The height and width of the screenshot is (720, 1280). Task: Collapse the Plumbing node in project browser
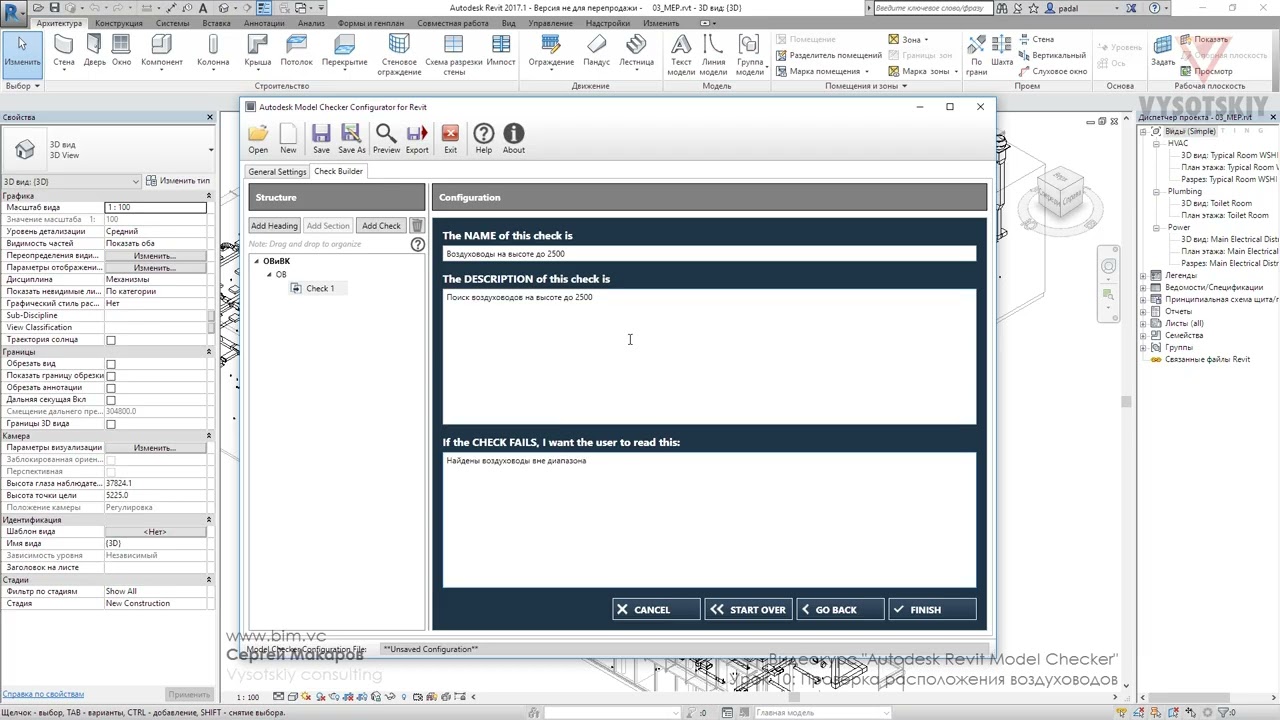1157,191
